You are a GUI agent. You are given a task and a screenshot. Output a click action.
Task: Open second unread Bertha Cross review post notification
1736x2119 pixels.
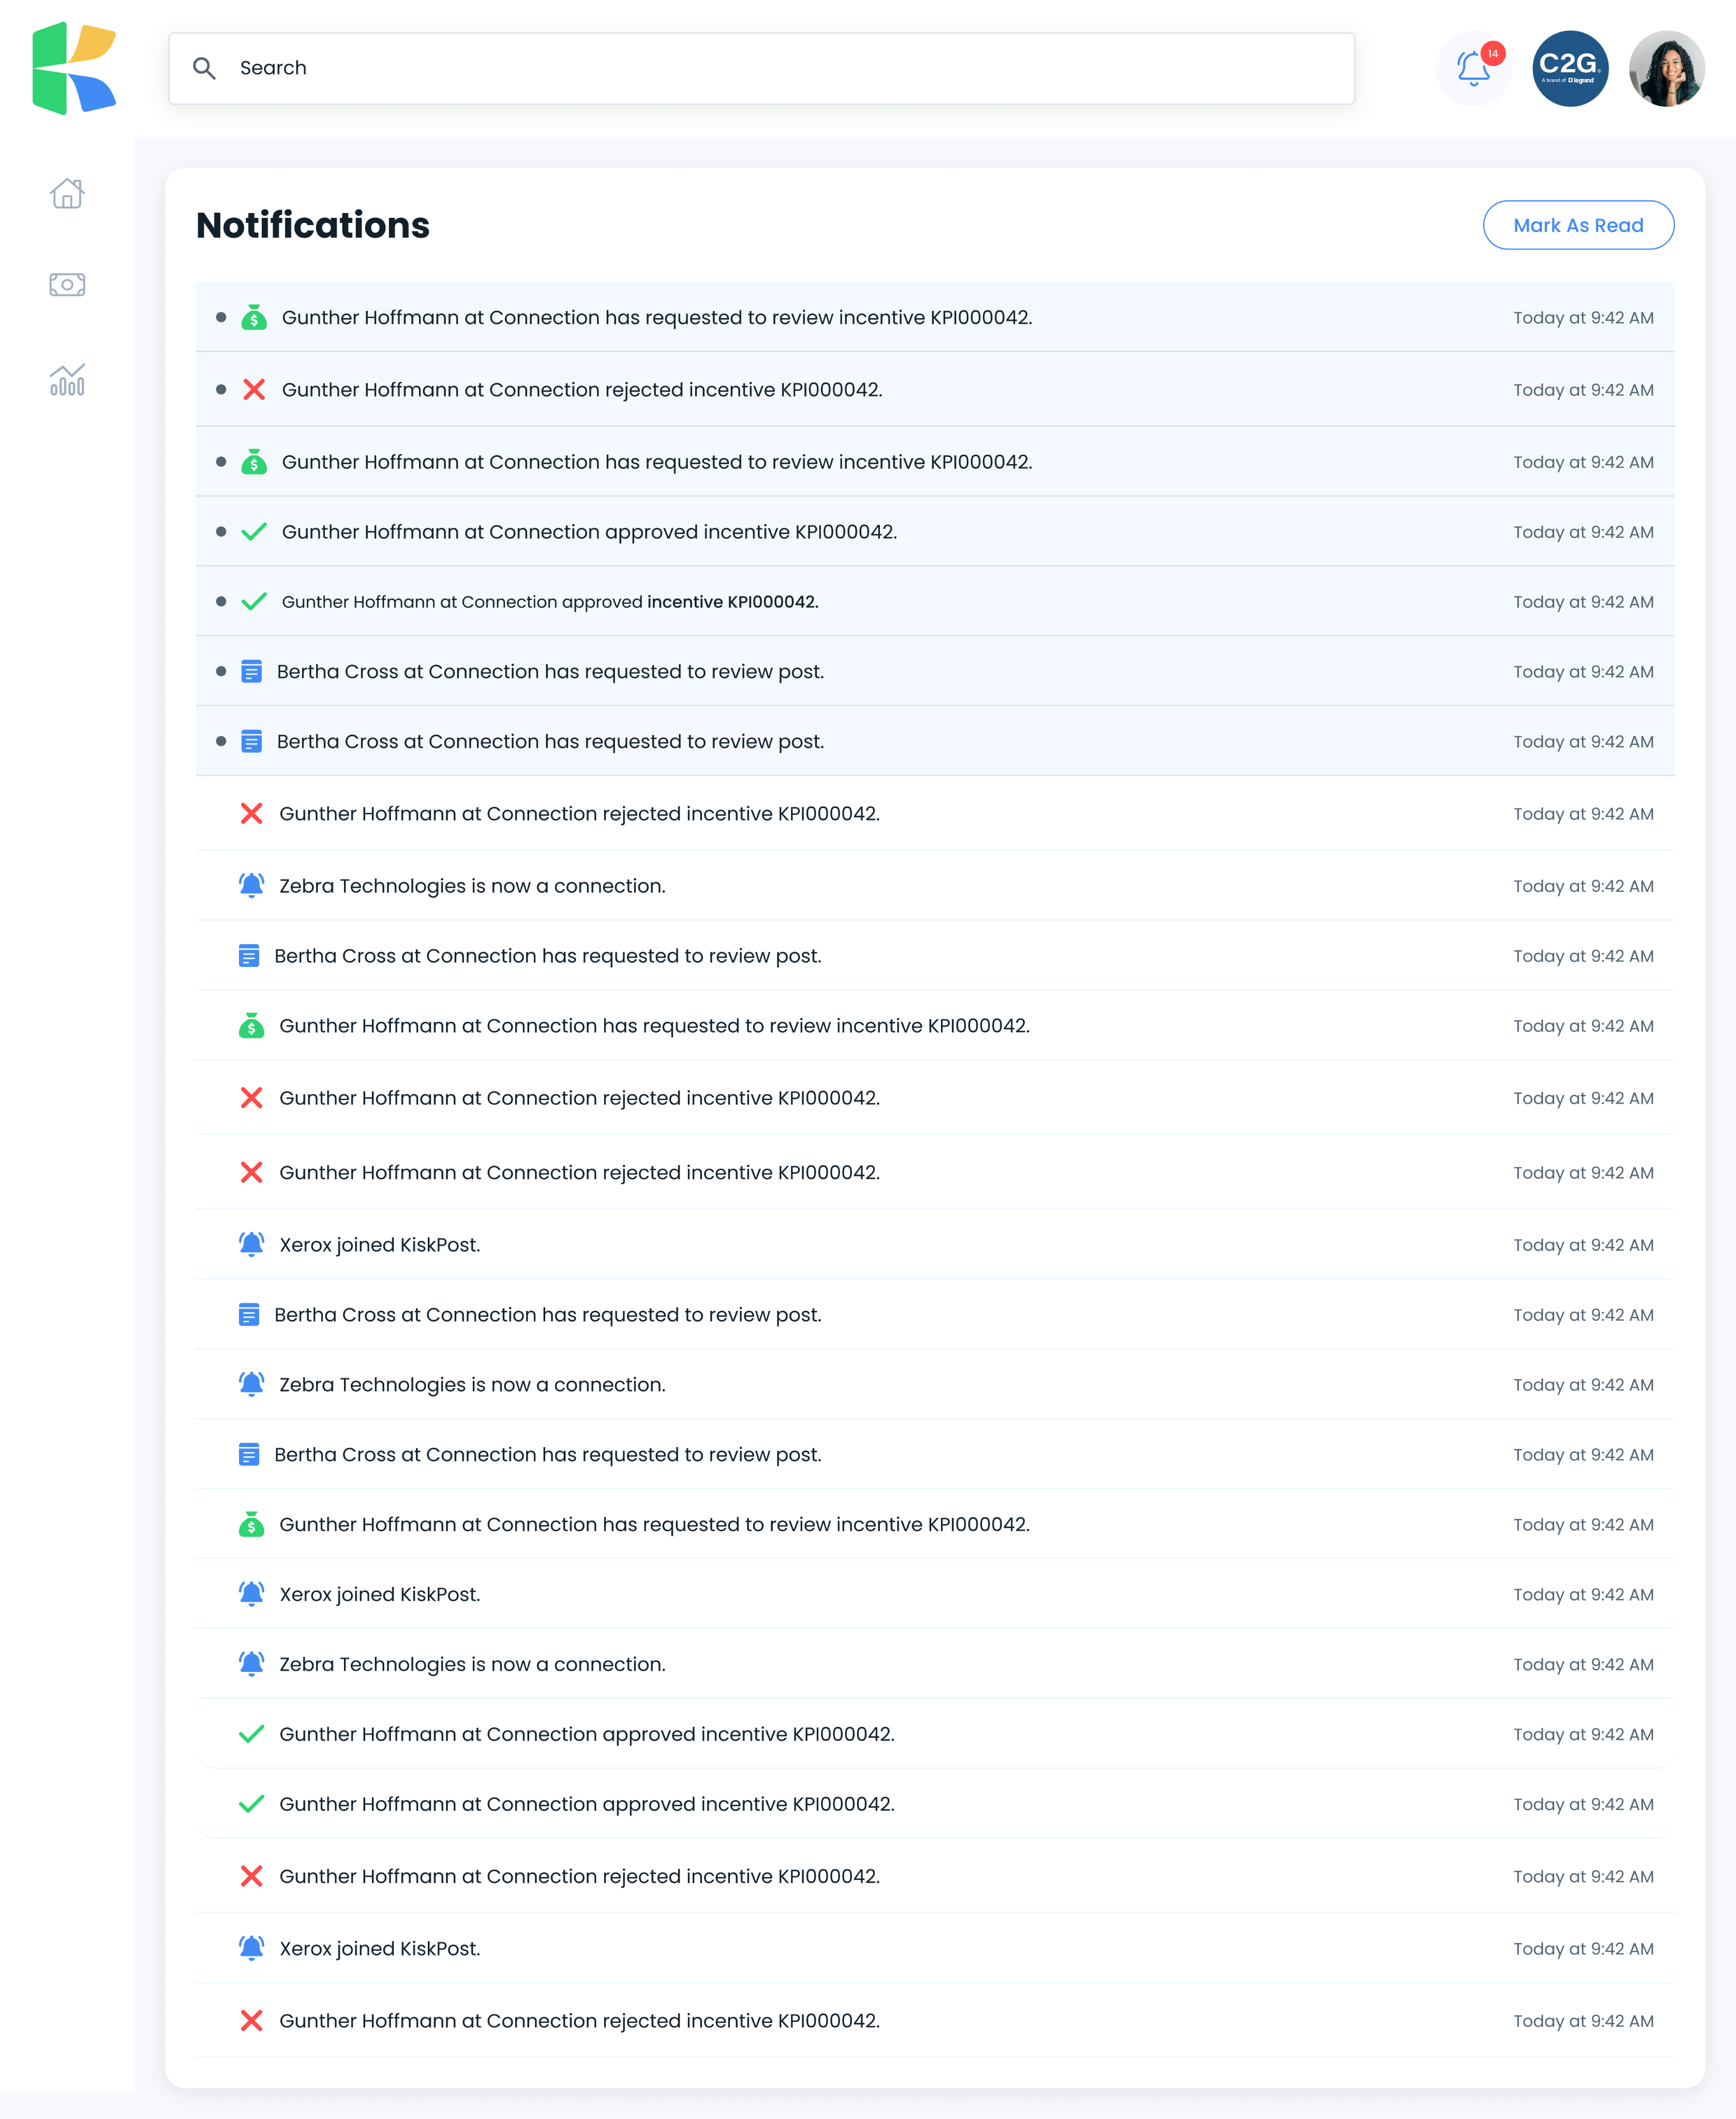(934, 741)
